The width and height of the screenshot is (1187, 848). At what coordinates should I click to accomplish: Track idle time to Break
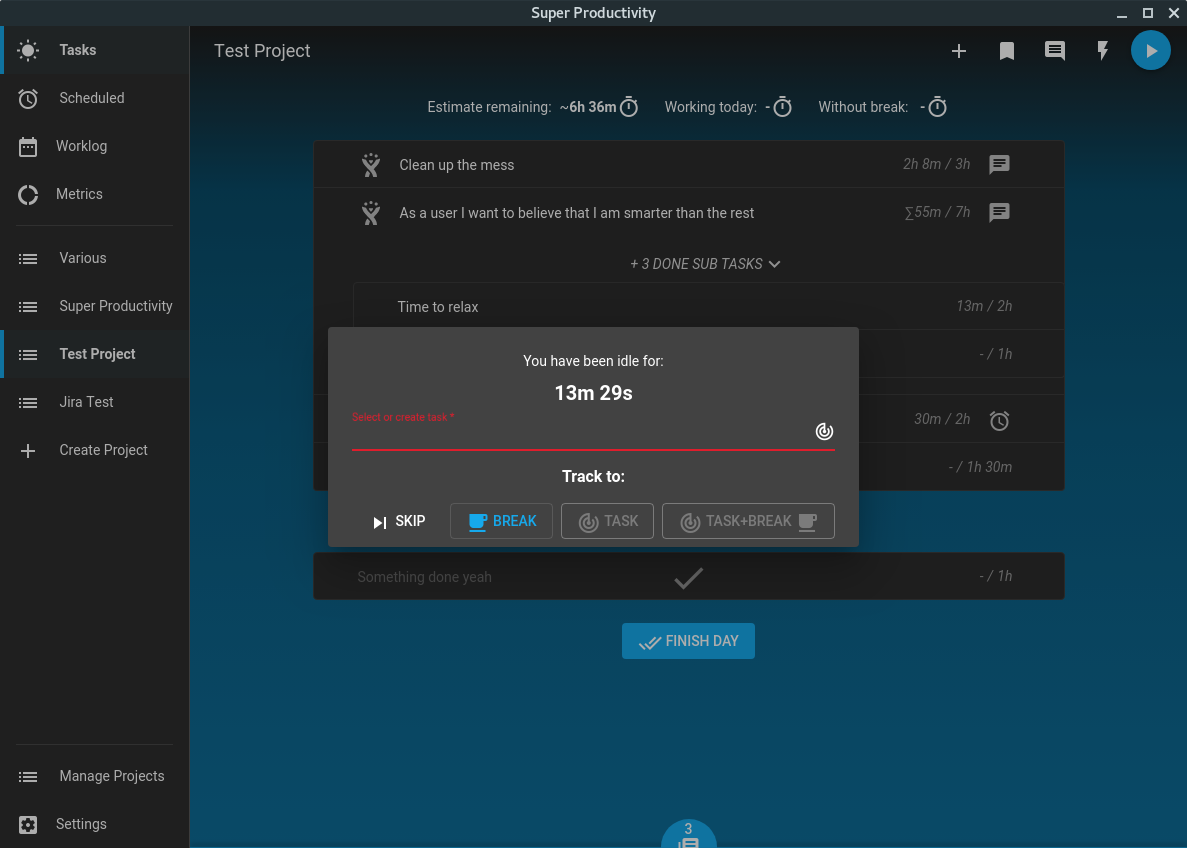(501, 522)
